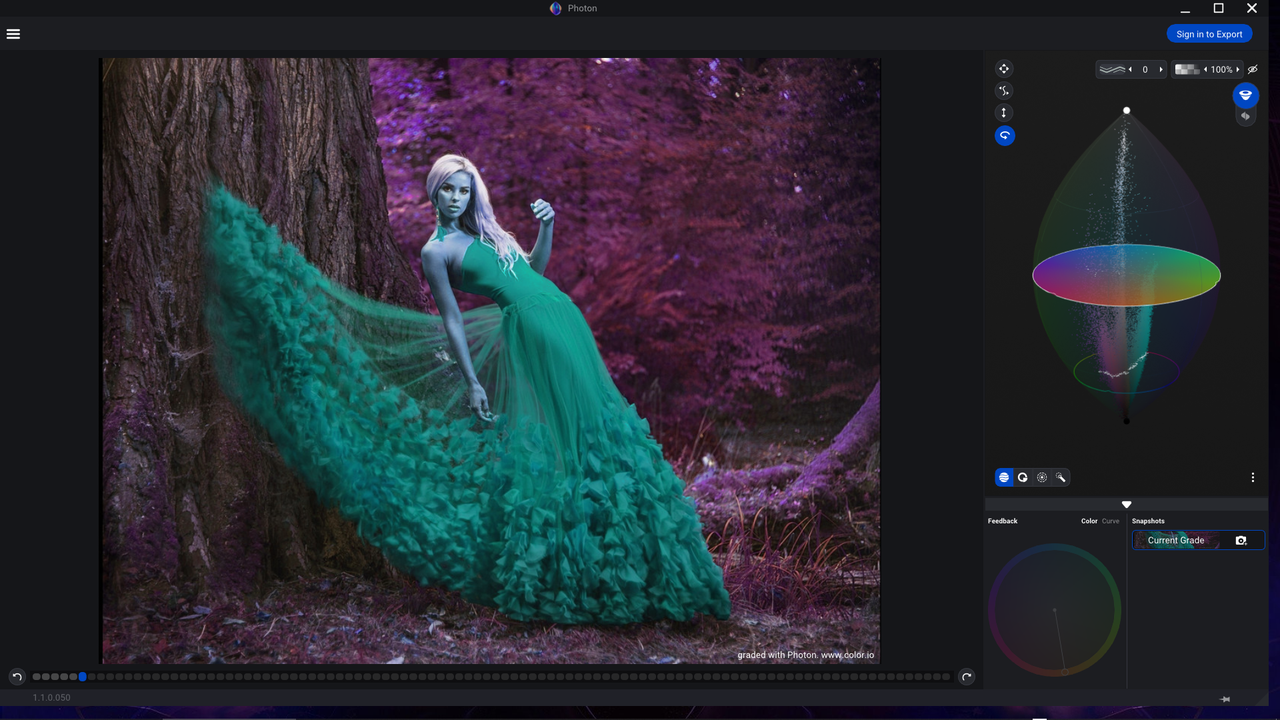This screenshot has width=1280, height=720.
Task: Click the smoothing value 0 field
Action: click(x=1145, y=70)
